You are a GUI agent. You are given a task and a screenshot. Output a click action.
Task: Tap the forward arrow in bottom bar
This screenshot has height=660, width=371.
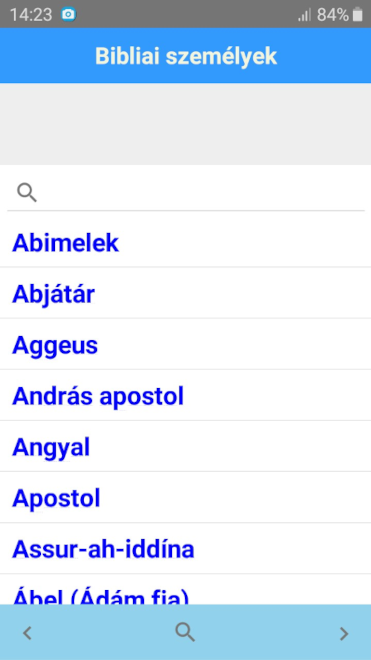pyautogui.click(x=344, y=633)
